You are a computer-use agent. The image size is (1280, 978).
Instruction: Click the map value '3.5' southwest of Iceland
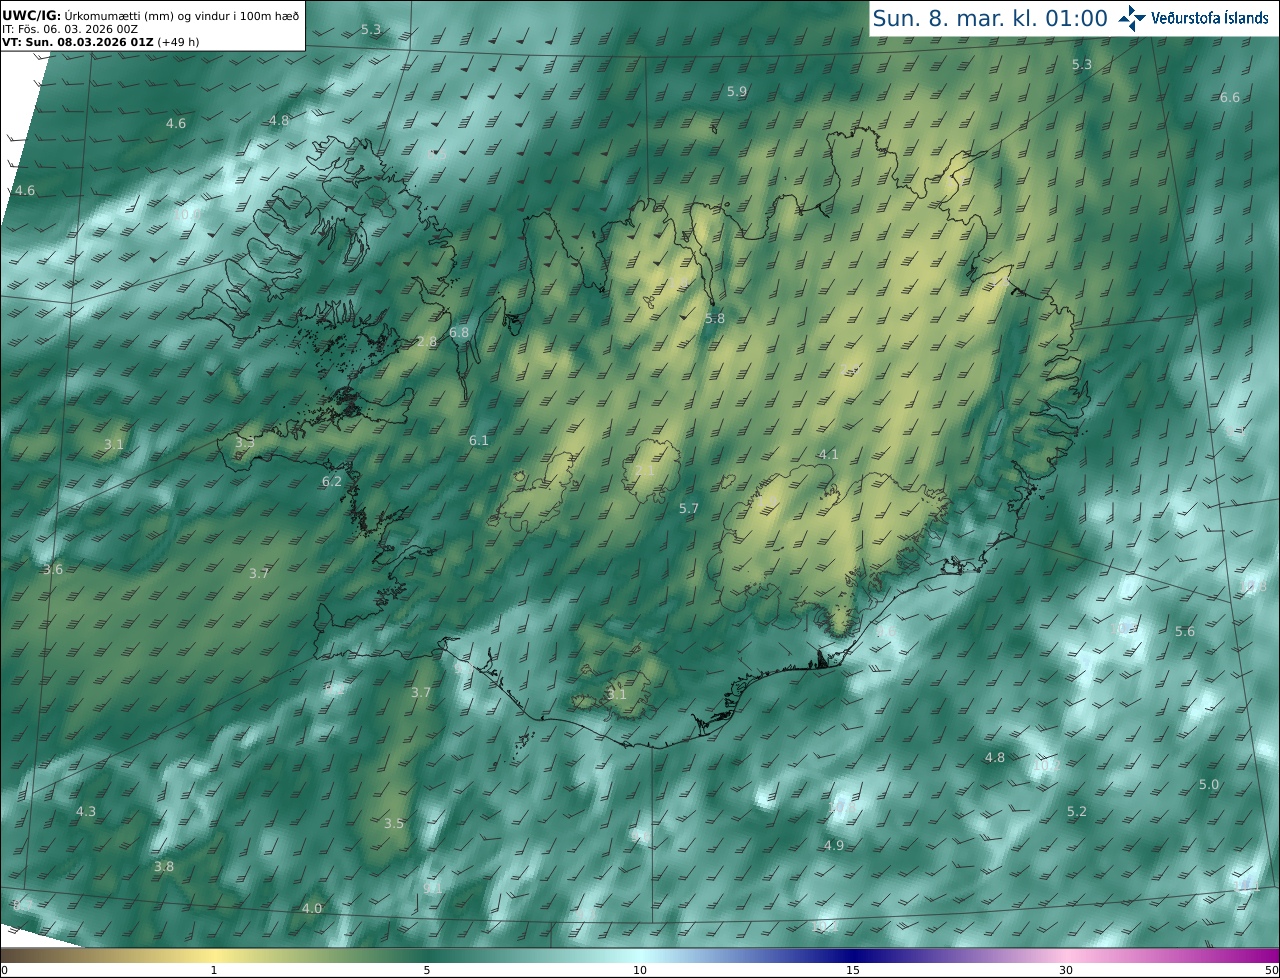[x=394, y=824]
